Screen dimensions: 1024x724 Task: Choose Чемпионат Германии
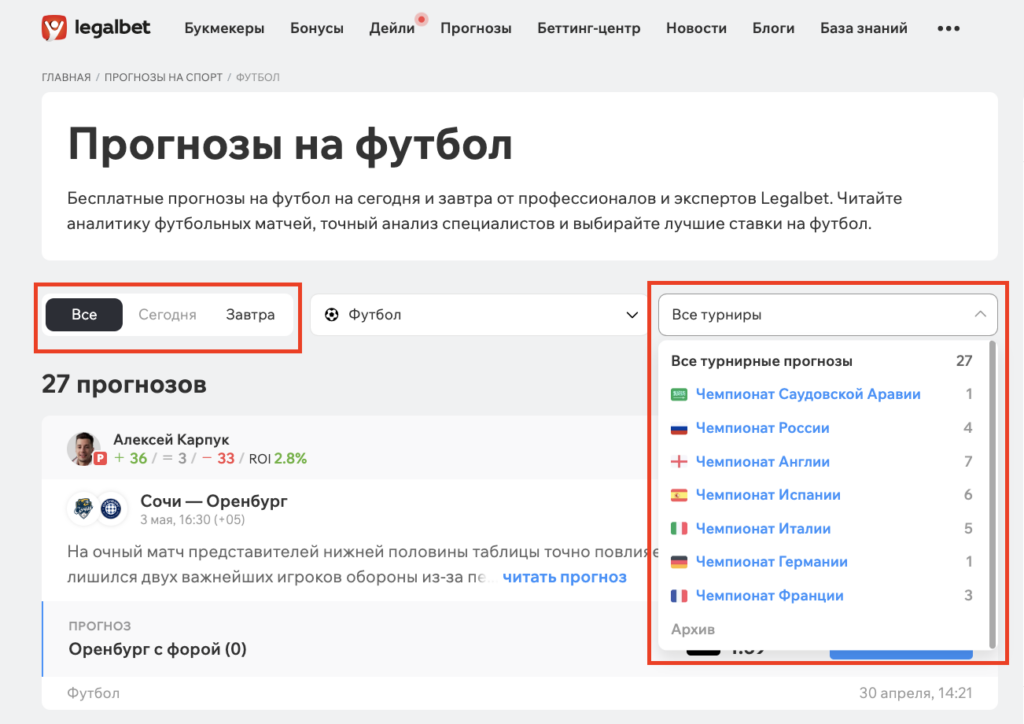(822, 562)
